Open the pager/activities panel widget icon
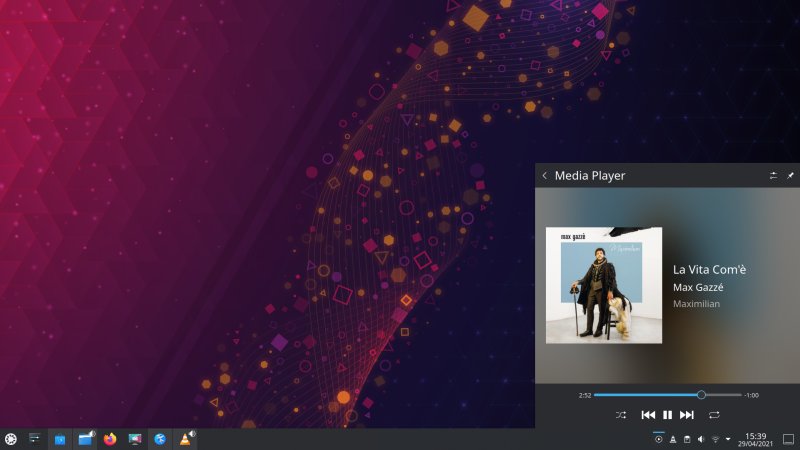The width and height of the screenshot is (800, 450). tap(35, 438)
